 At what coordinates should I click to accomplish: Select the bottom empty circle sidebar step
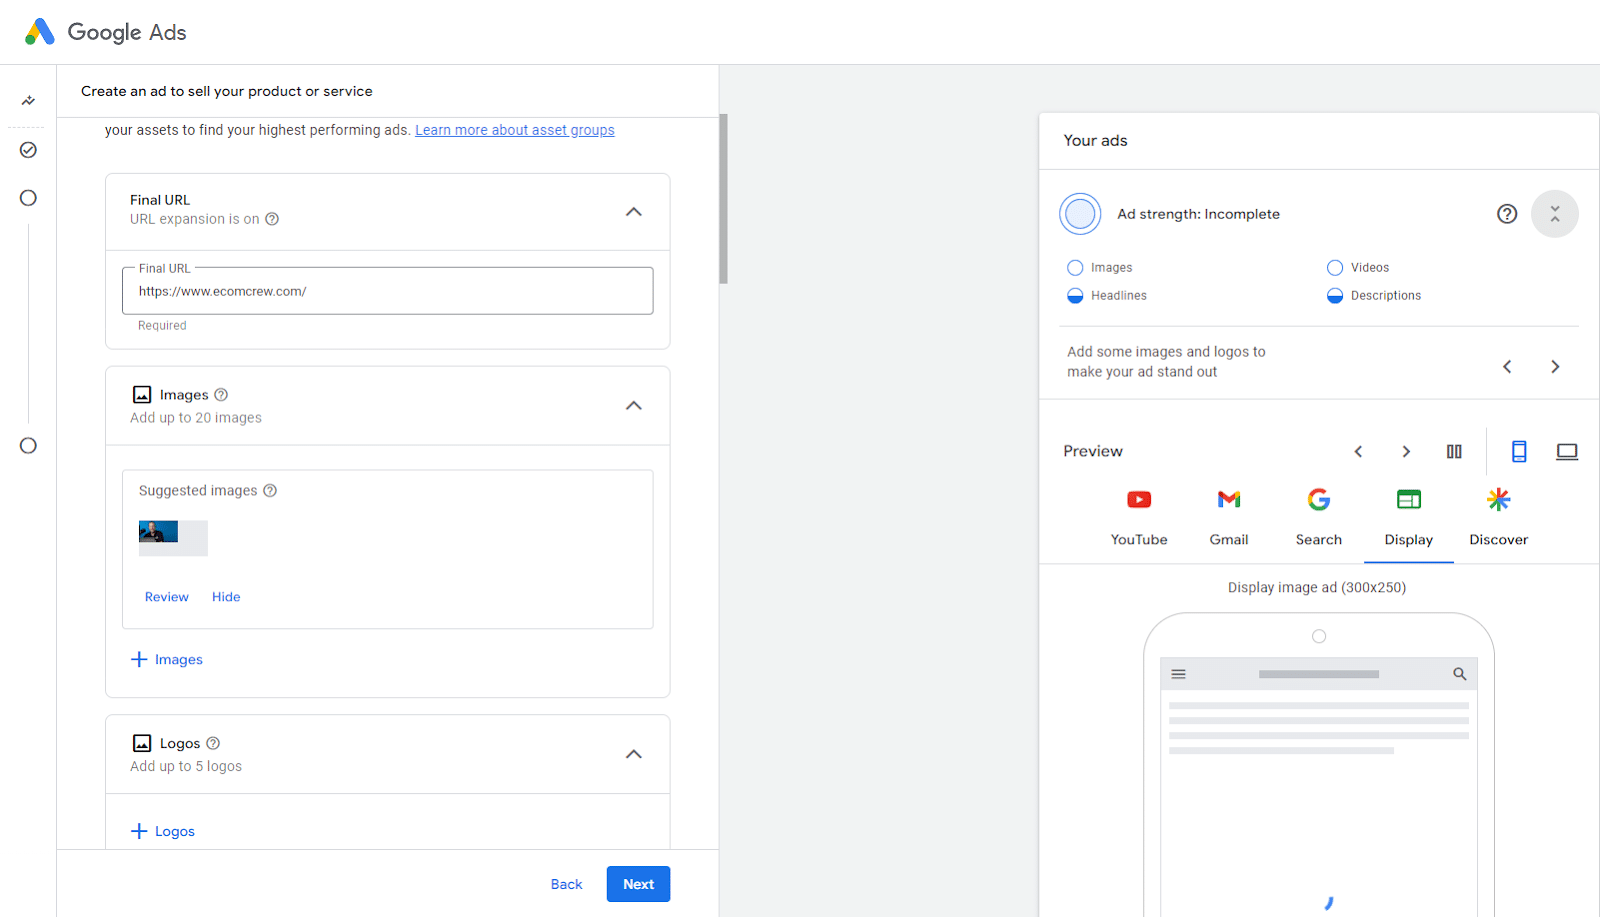point(28,446)
